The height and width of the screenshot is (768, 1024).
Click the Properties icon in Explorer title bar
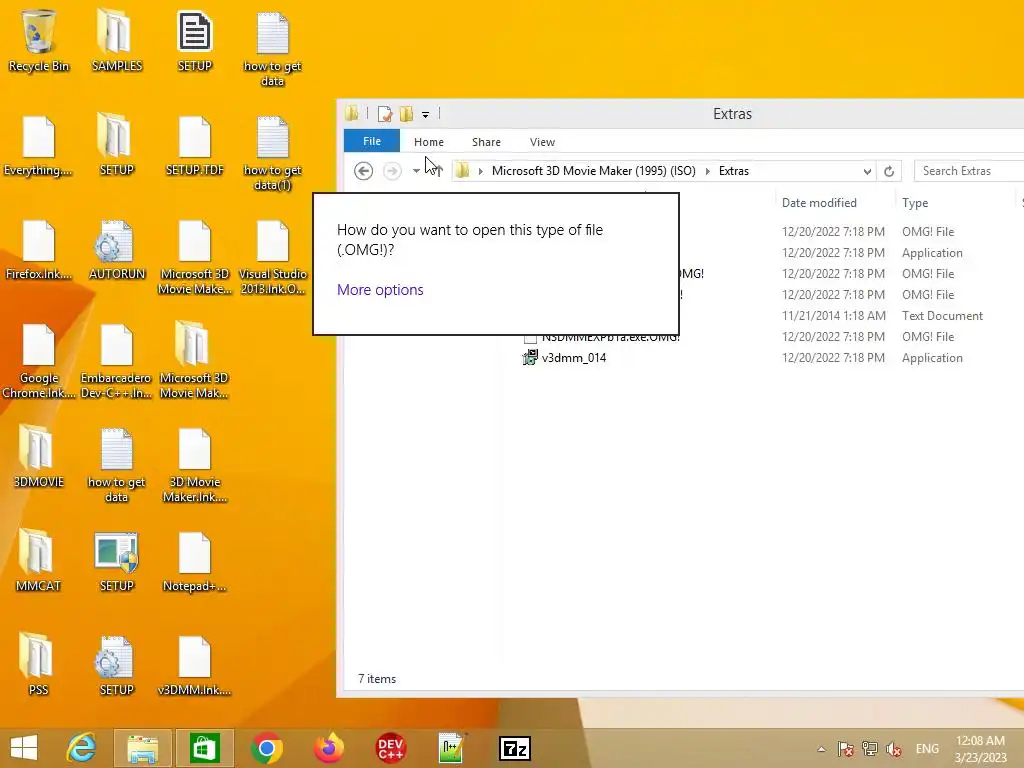385,114
